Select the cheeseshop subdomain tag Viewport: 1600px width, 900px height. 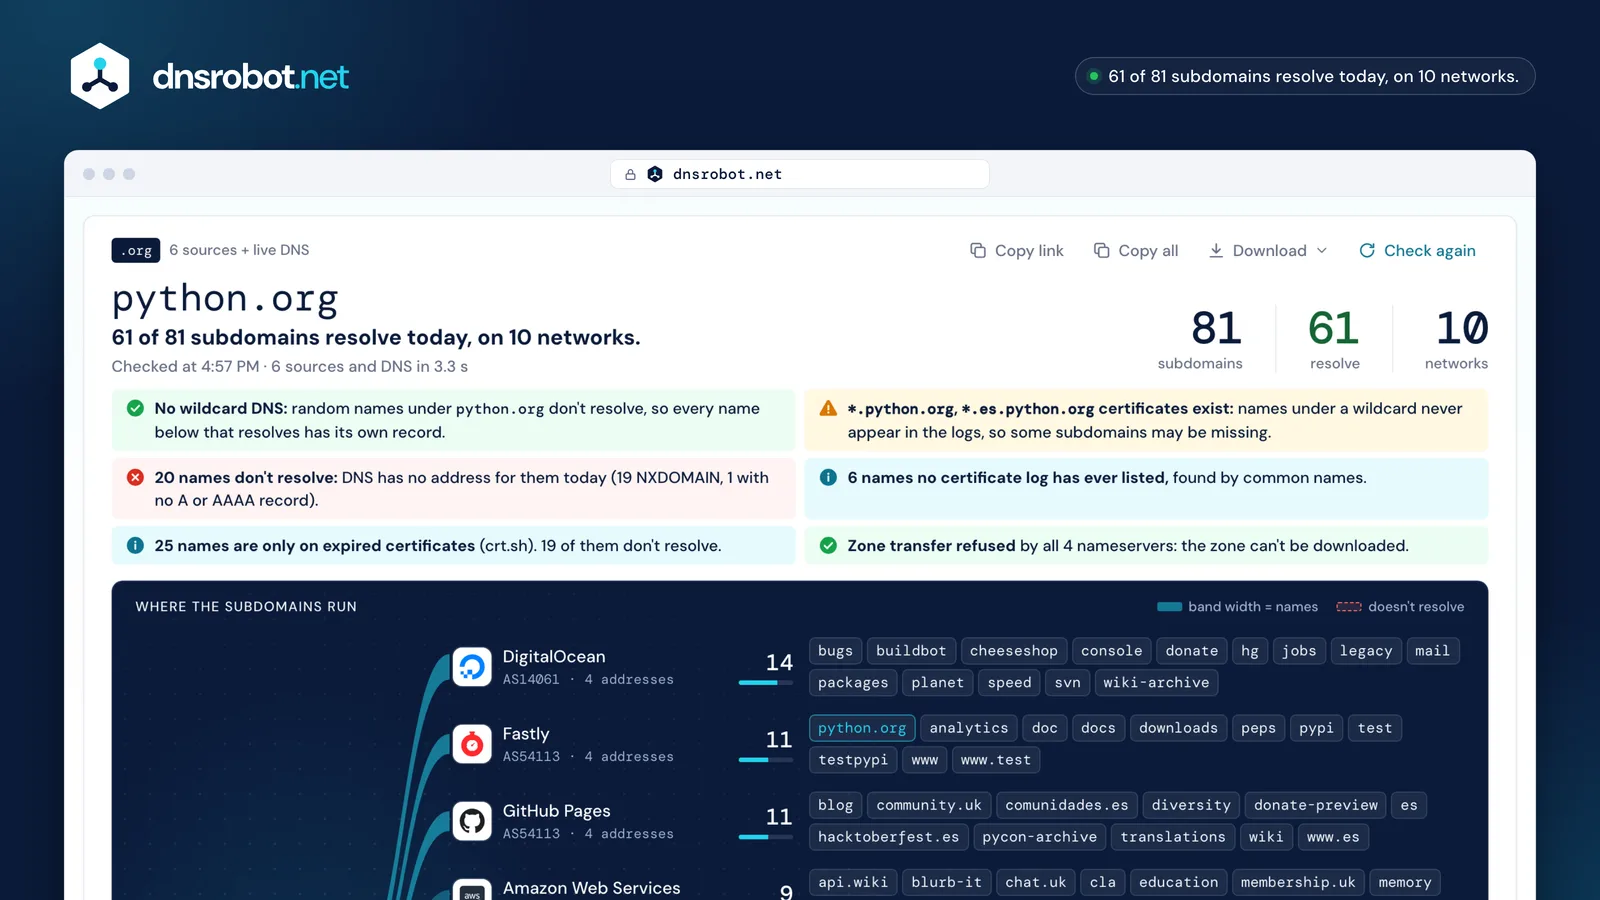pos(1014,651)
